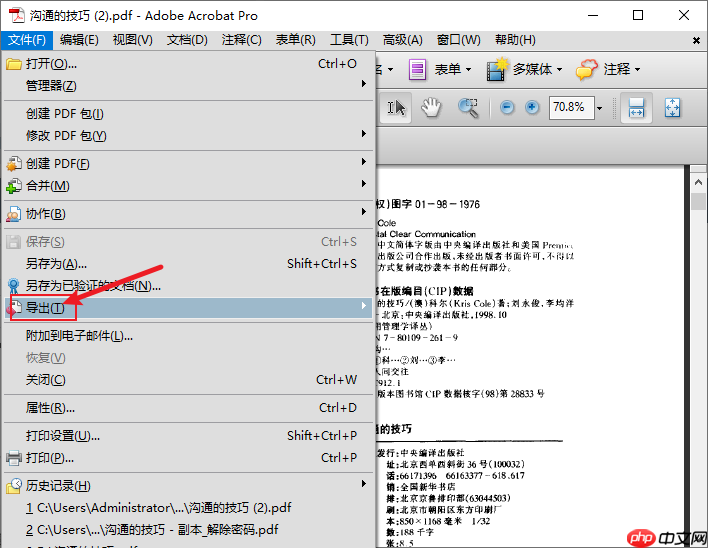708x548 pixels.
Task: Open the Multimedia (多媒体) dropdown arrow
Action: point(559,70)
